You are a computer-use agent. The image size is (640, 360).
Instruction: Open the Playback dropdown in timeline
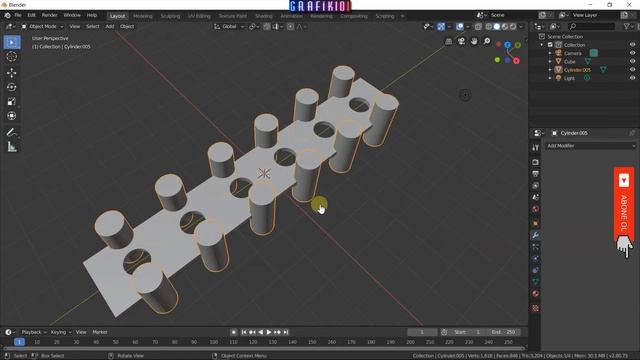tap(33, 332)
